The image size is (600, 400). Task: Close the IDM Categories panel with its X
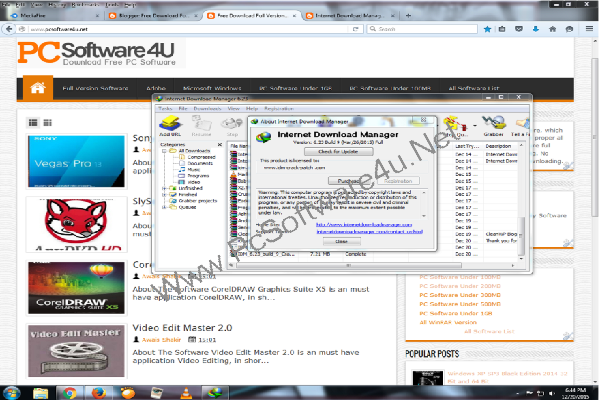tap(220, 144)
